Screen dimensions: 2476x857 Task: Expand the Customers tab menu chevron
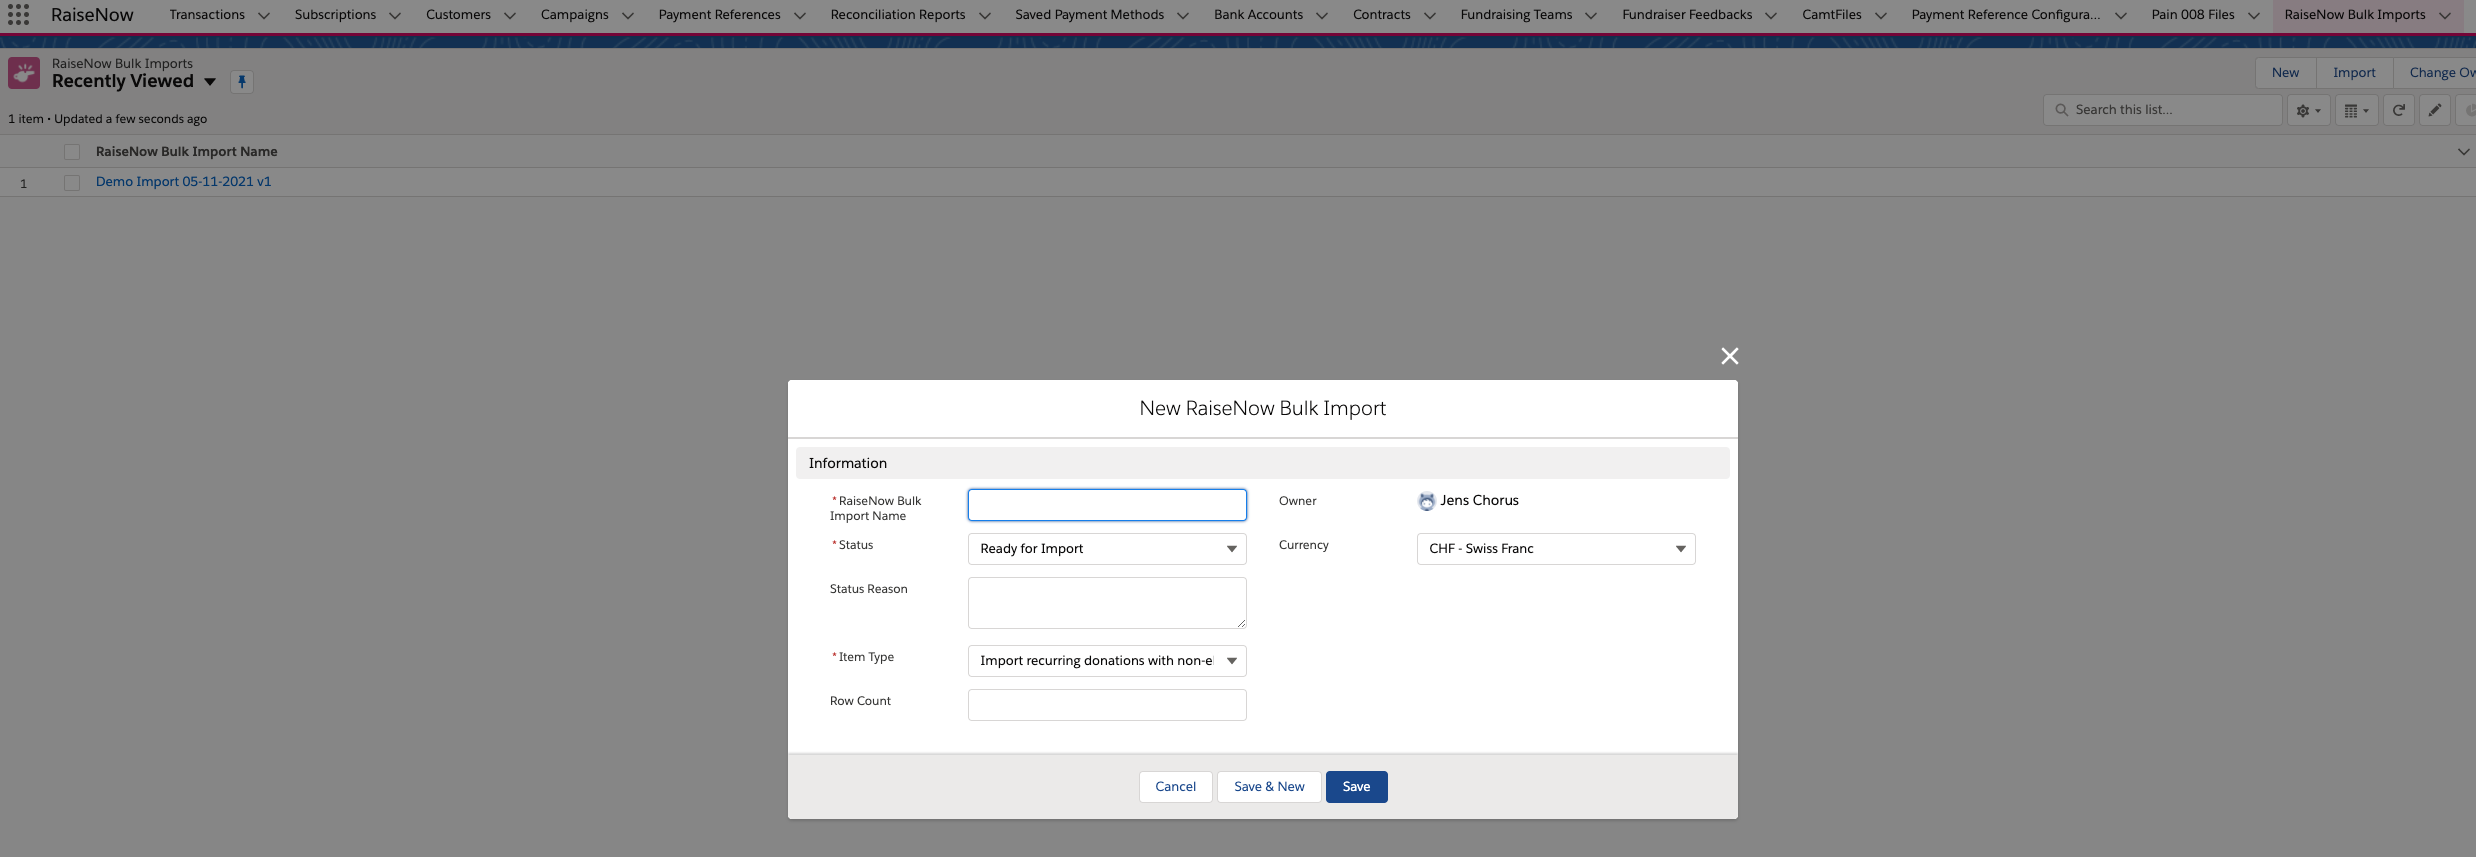click(510, 15)
